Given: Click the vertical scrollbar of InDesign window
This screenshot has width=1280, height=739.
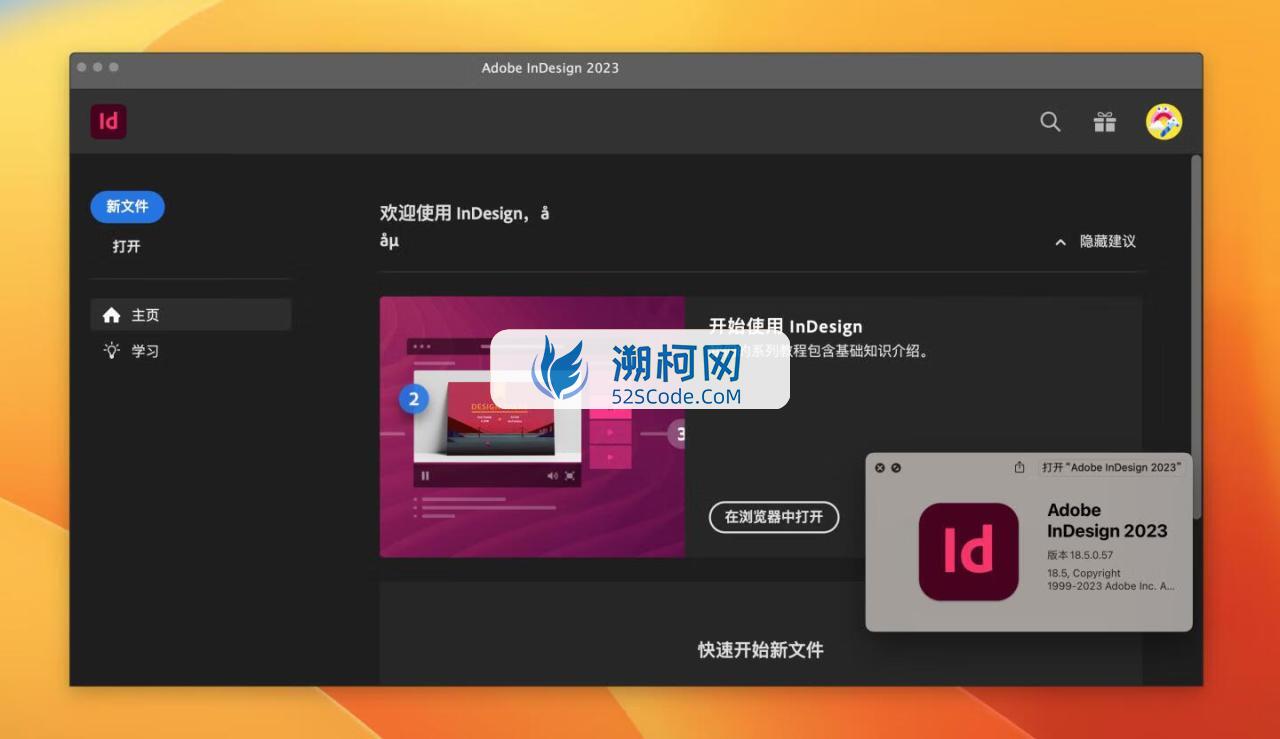Looking at the screenshot, I should coord(1196,335).
